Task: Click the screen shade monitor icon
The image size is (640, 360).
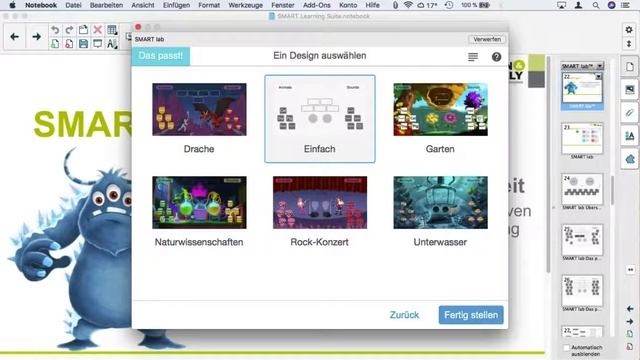Action: pos(98,44)
